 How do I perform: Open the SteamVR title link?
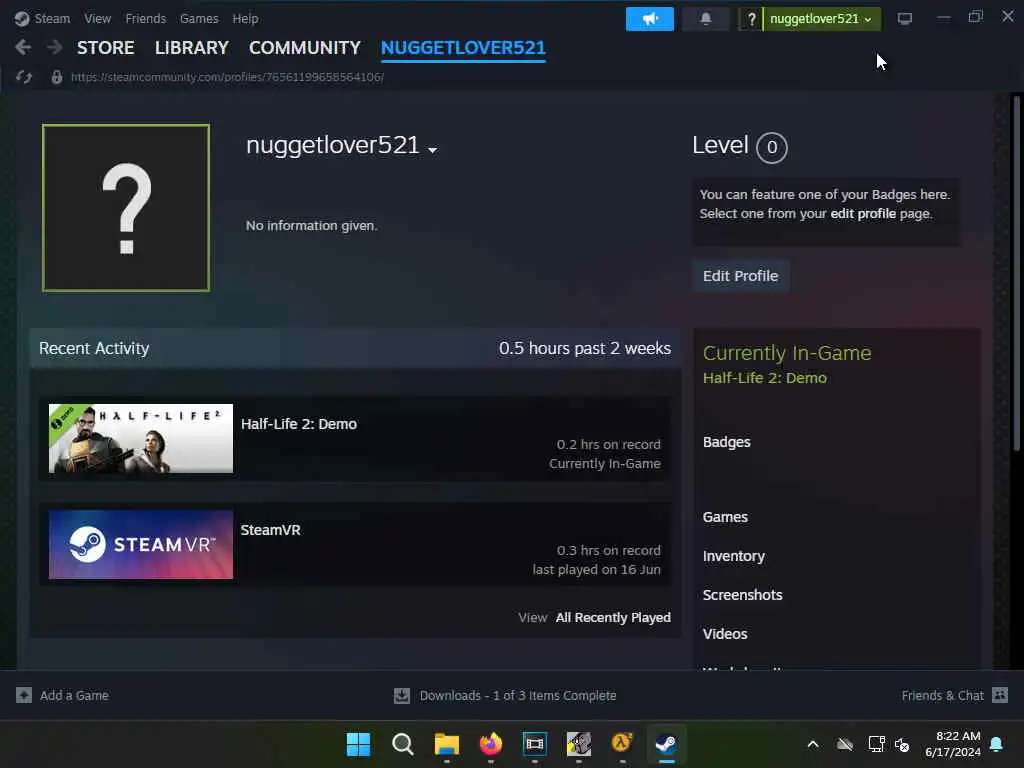270,530
